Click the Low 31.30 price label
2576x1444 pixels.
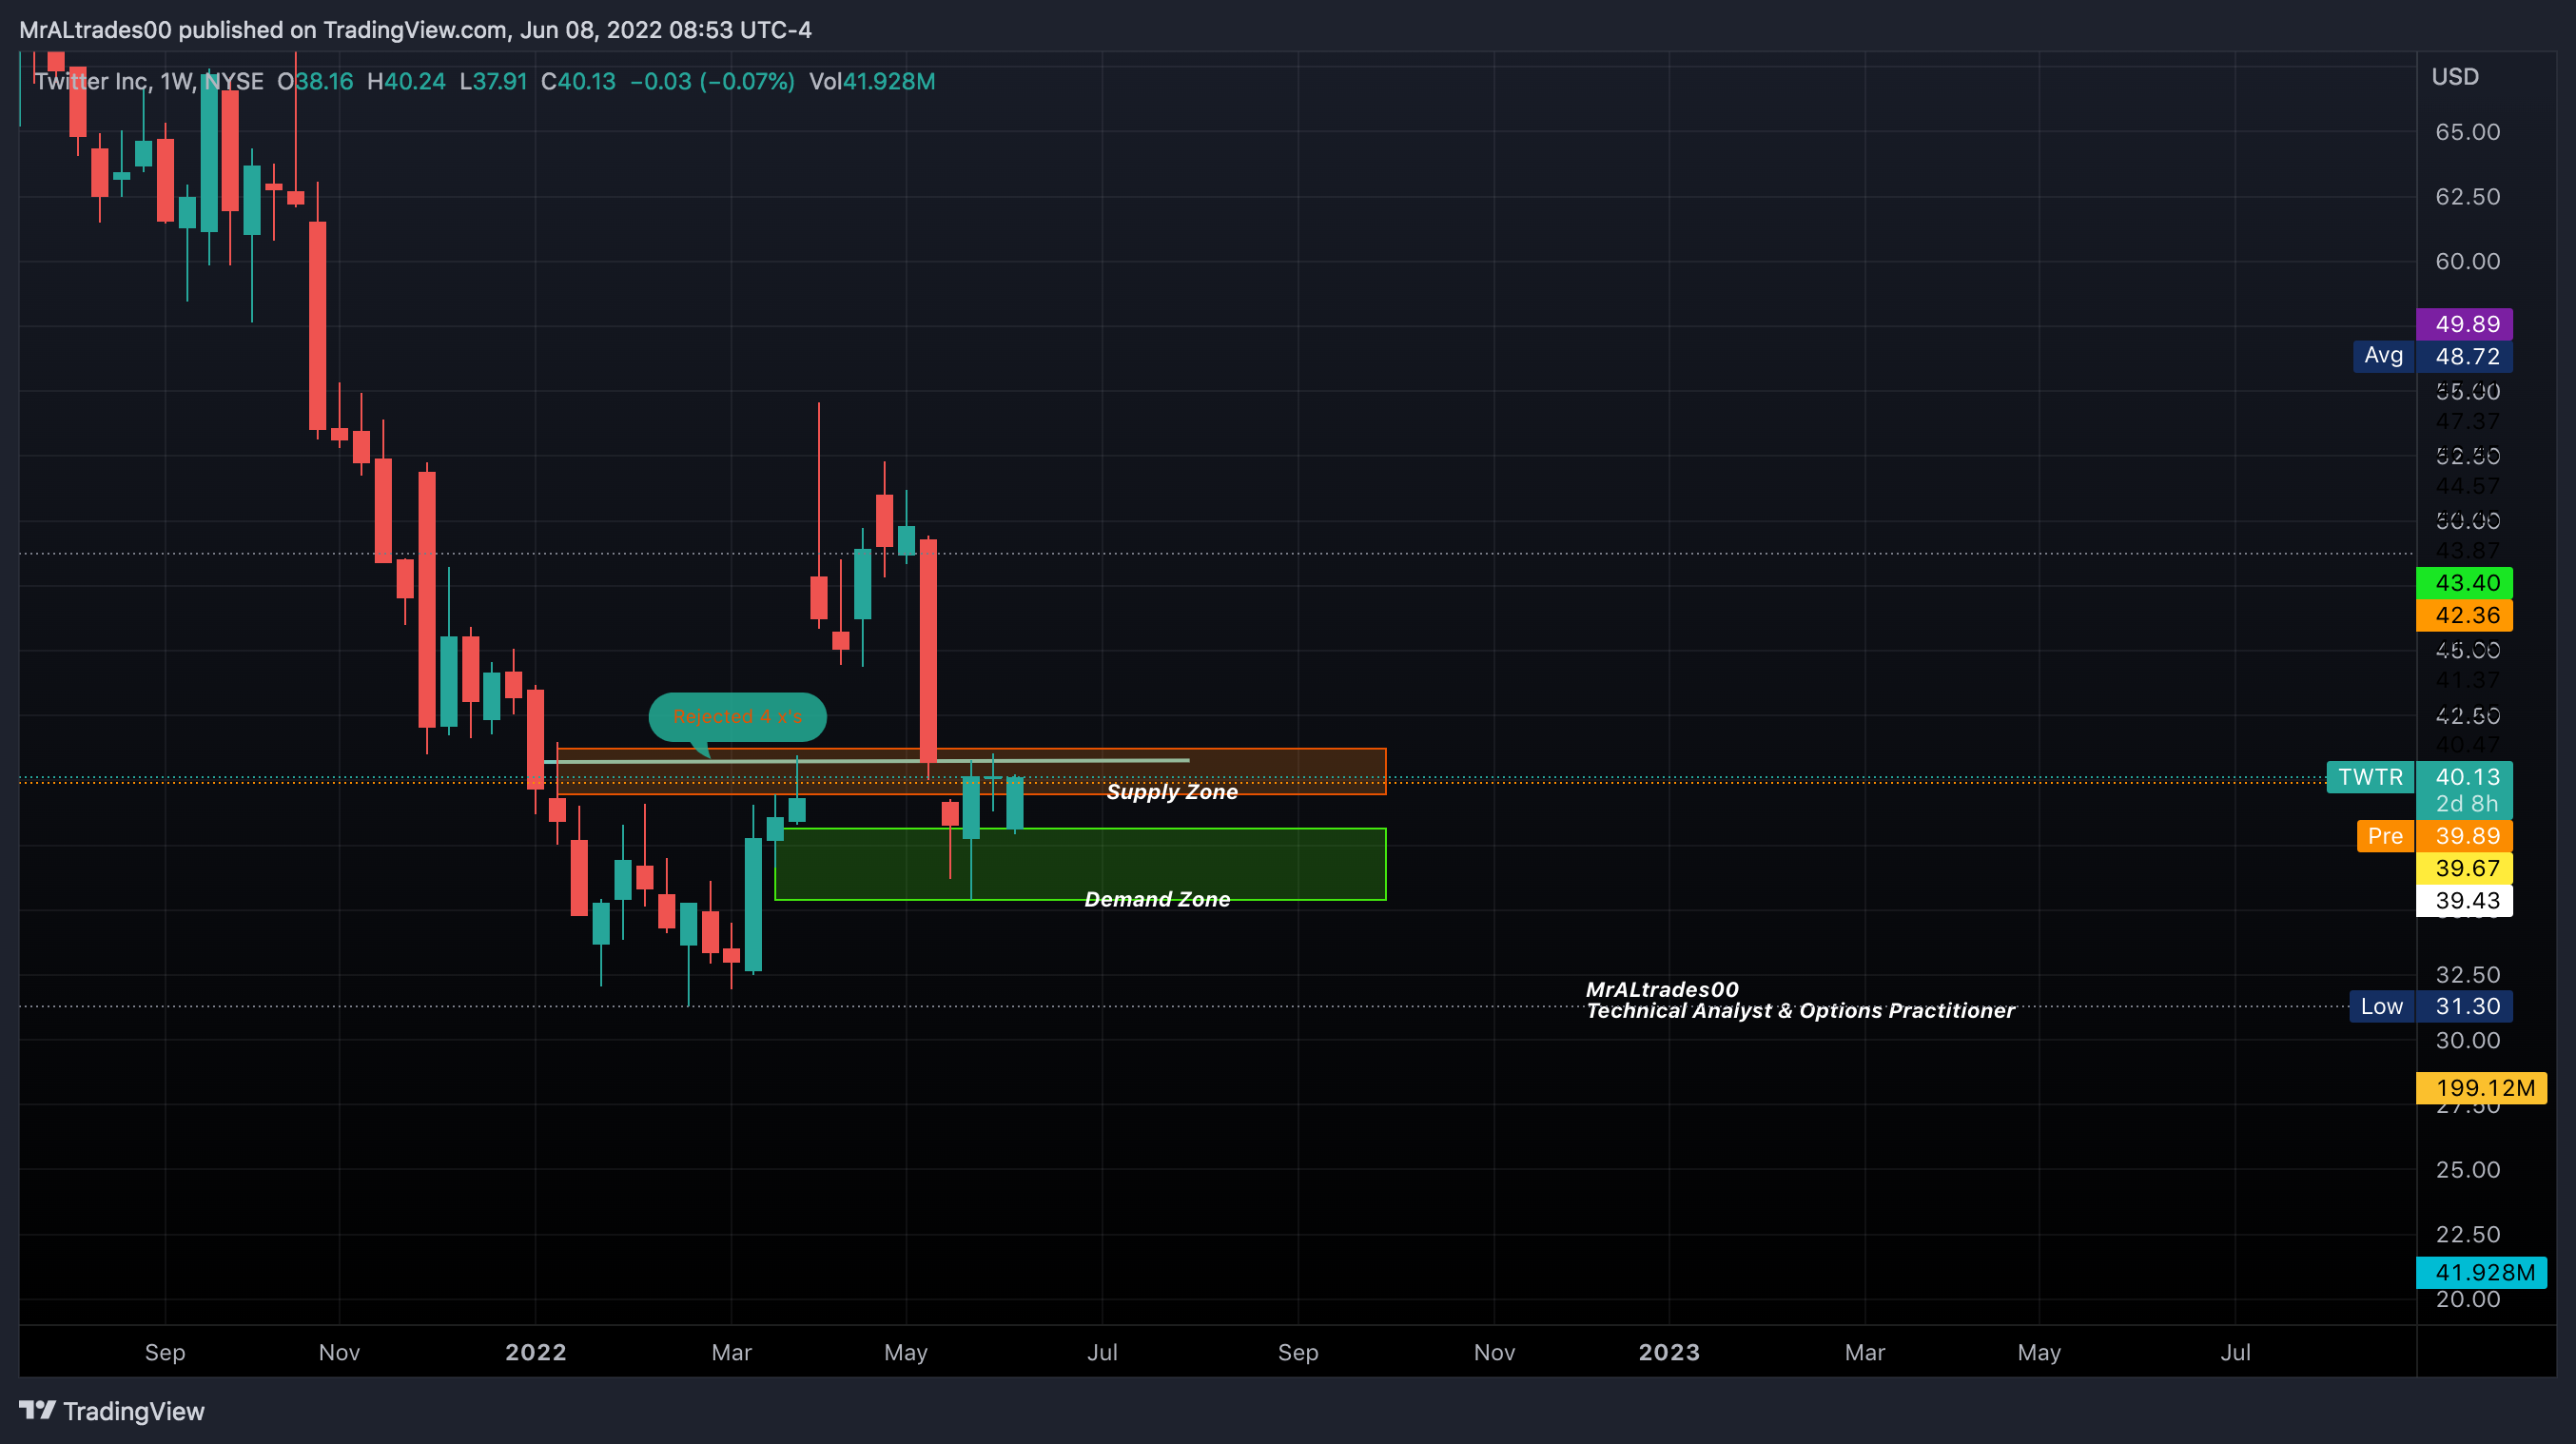[x=2431, y=1006]
